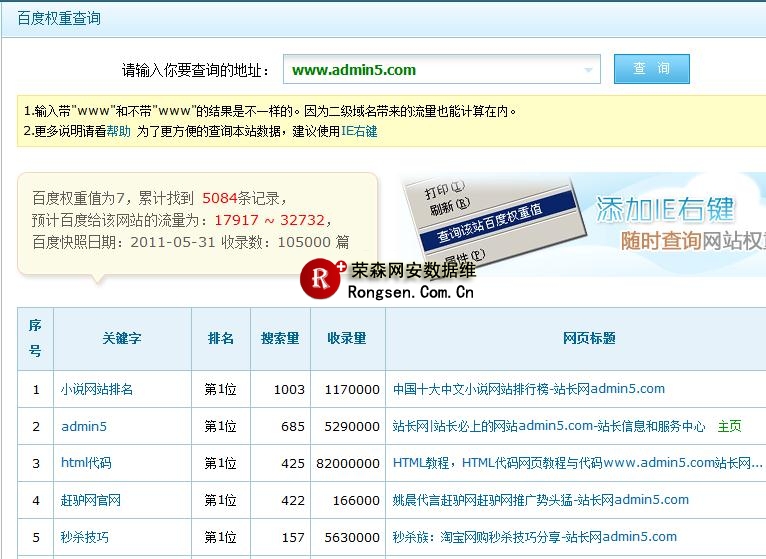The image size is (766, 559).
Task: Click the 搜索量 column header
Action: (x=280, y=338)
